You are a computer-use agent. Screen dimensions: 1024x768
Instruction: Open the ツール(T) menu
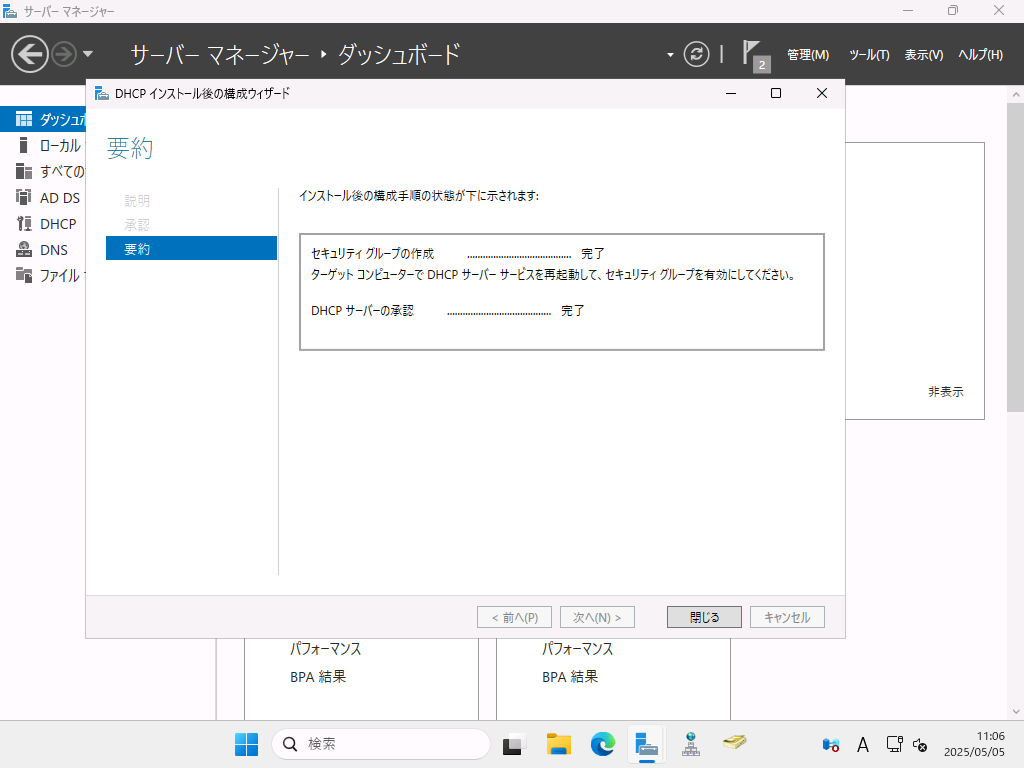[869, 55]
